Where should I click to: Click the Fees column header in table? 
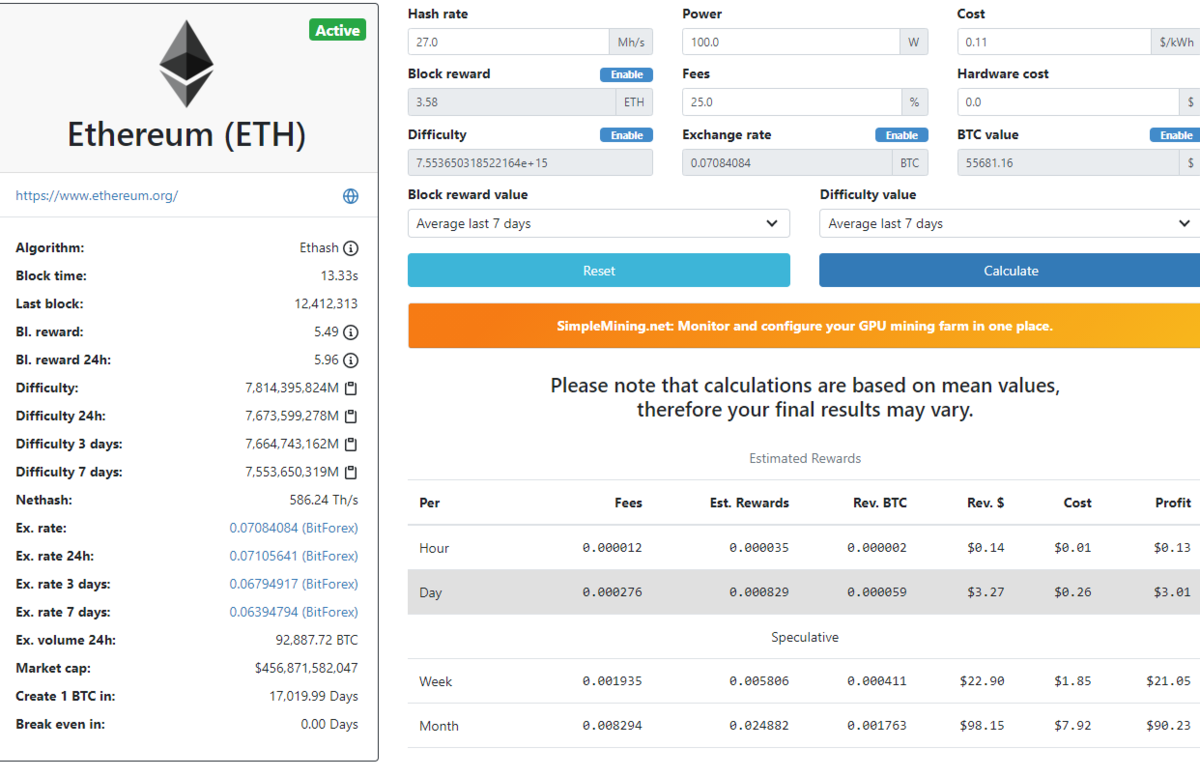coord(628,503)
